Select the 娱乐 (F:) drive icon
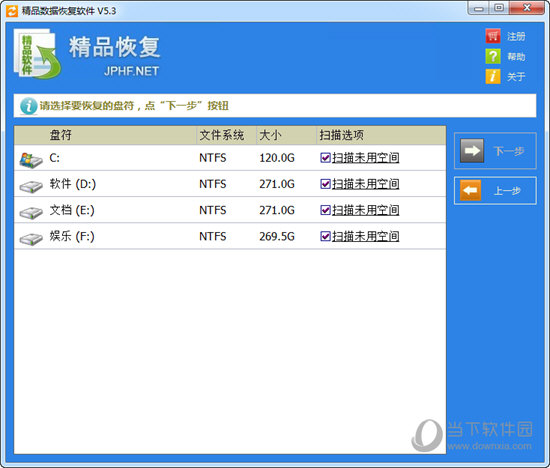Image resolution: width=550 pixels, height=468 pixels. click(31, 239)
